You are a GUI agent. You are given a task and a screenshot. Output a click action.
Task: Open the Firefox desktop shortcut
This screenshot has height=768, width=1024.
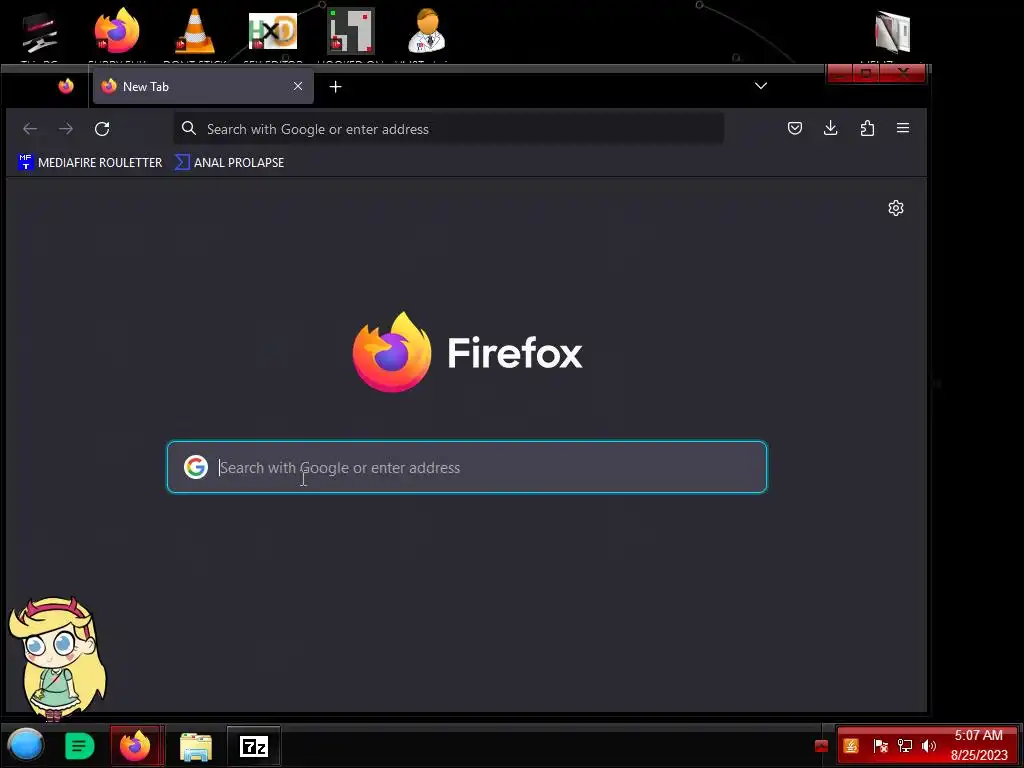[x=117, y=31]
